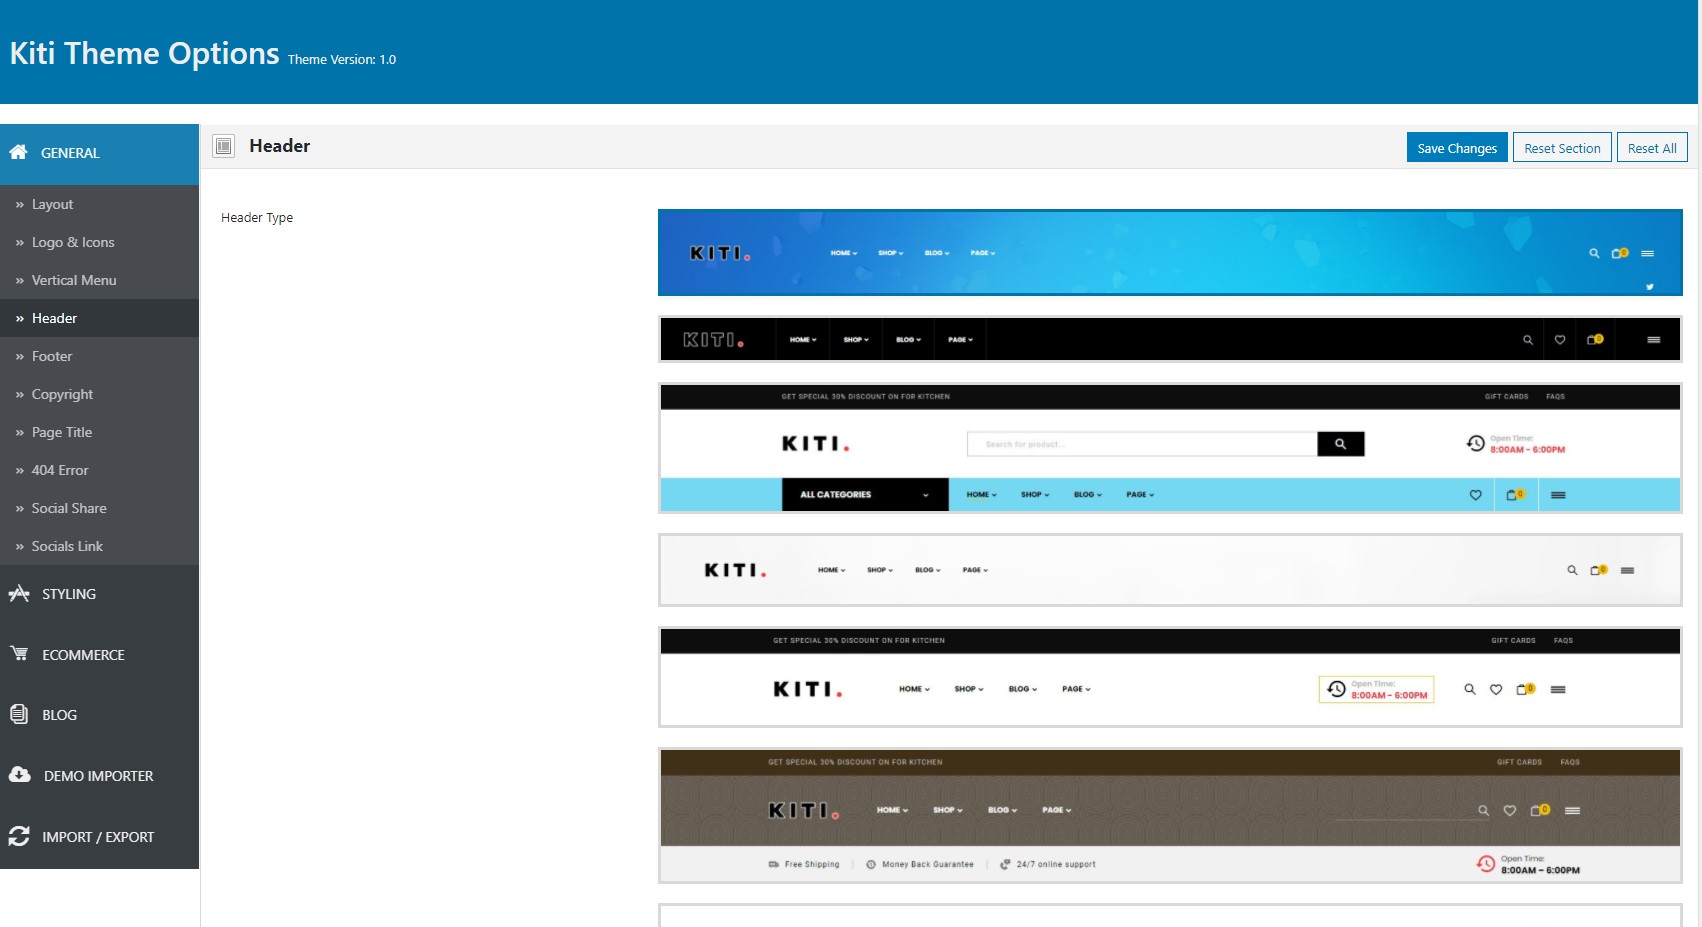
Task: Open Copyright settings
Action: [x=99, y=394]
